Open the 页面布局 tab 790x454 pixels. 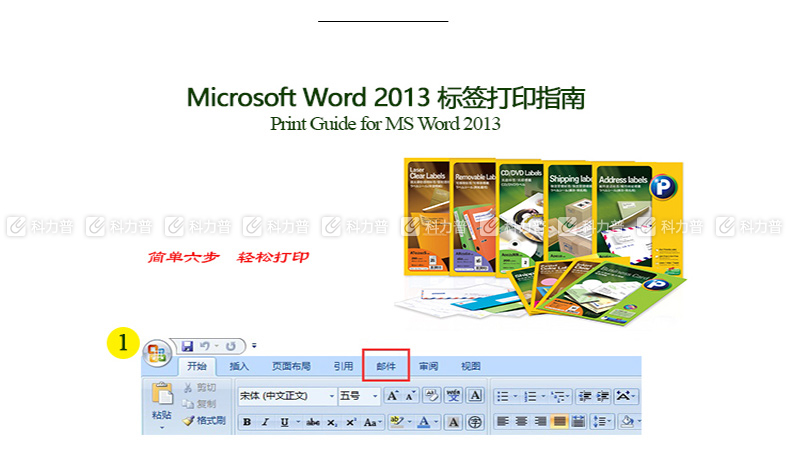[x=291, y=366]
